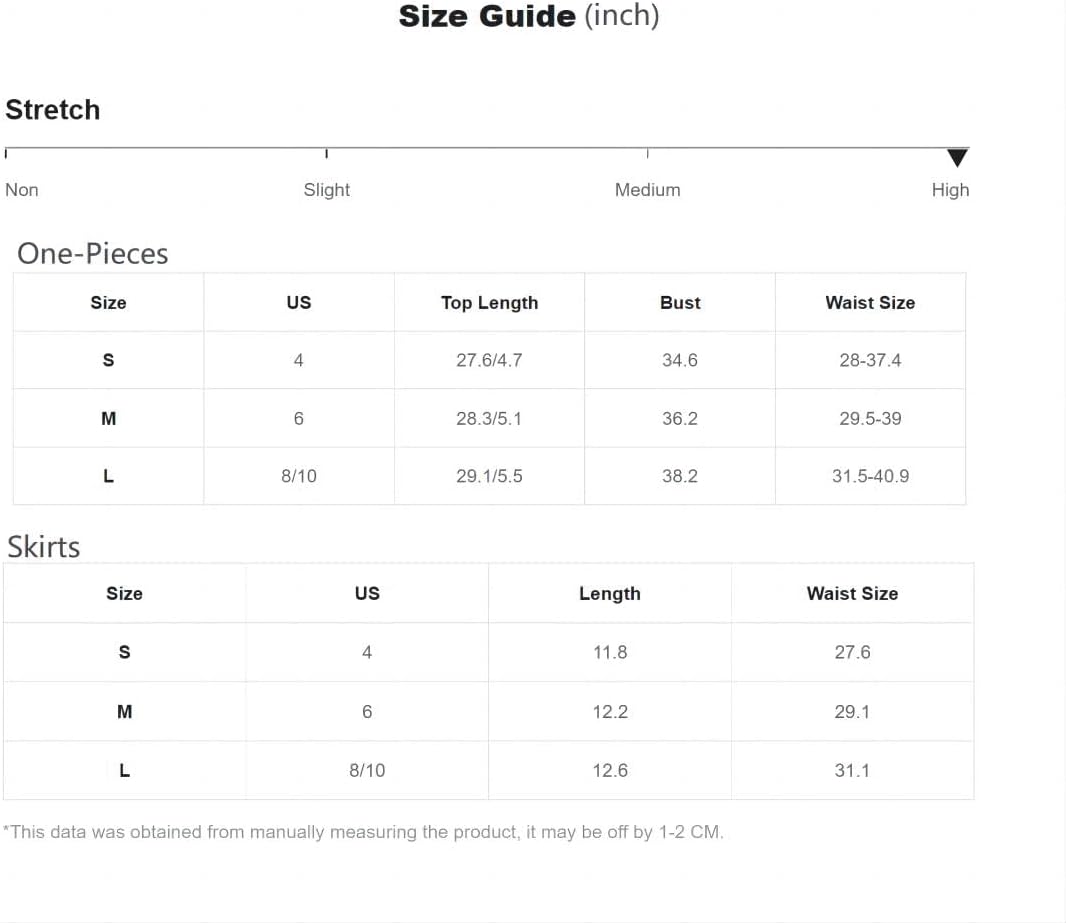Click the Size Guide title
This screenshot has height=923, width=1066.
pyautogui.click(x=529, y=16)
